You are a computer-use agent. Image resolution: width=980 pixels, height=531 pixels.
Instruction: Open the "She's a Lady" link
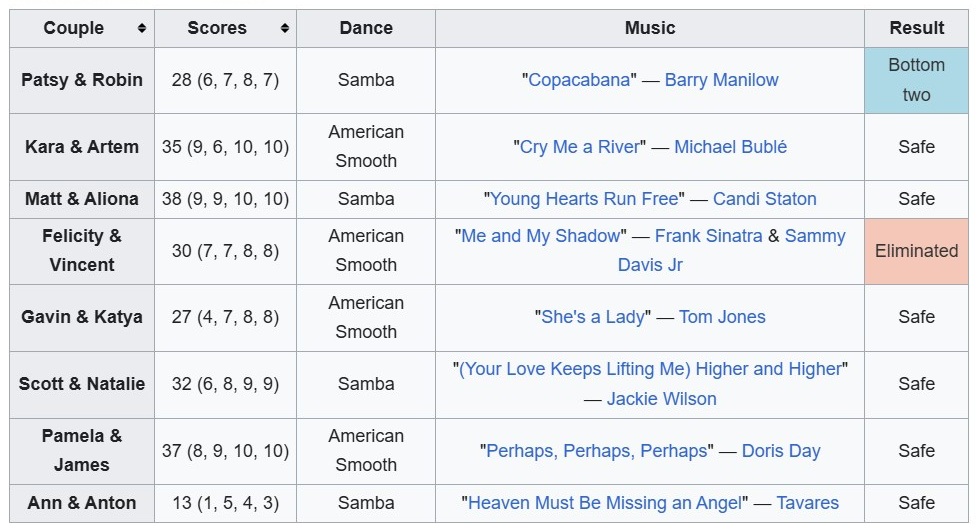pos(593,317)
